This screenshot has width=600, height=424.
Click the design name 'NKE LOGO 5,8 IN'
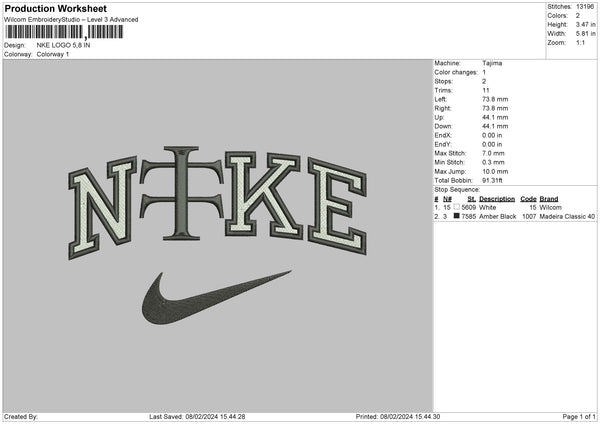tap(63, 45)
